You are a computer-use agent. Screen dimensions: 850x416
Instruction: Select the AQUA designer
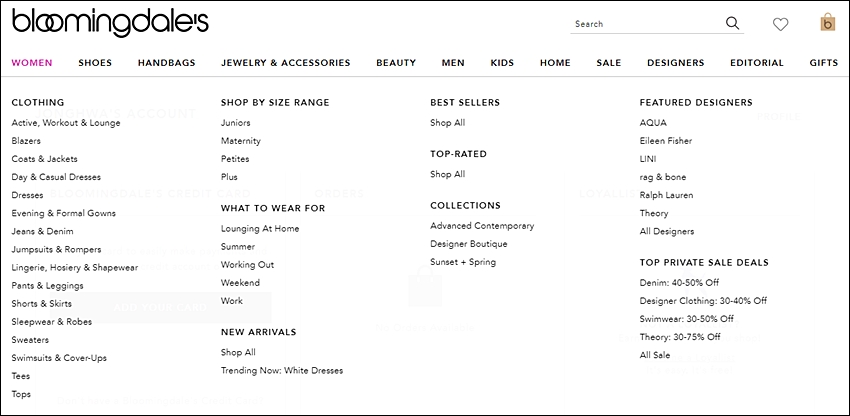(653, 123)
